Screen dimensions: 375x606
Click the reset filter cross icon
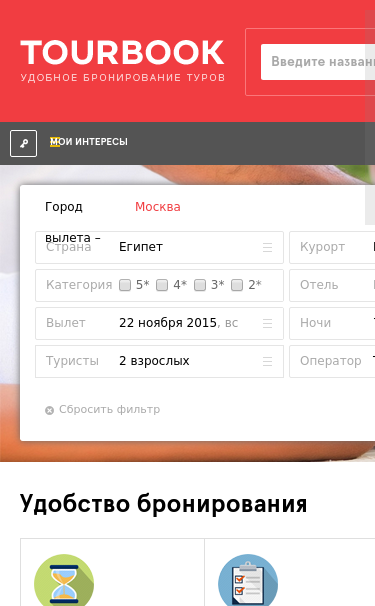[49, 410]
